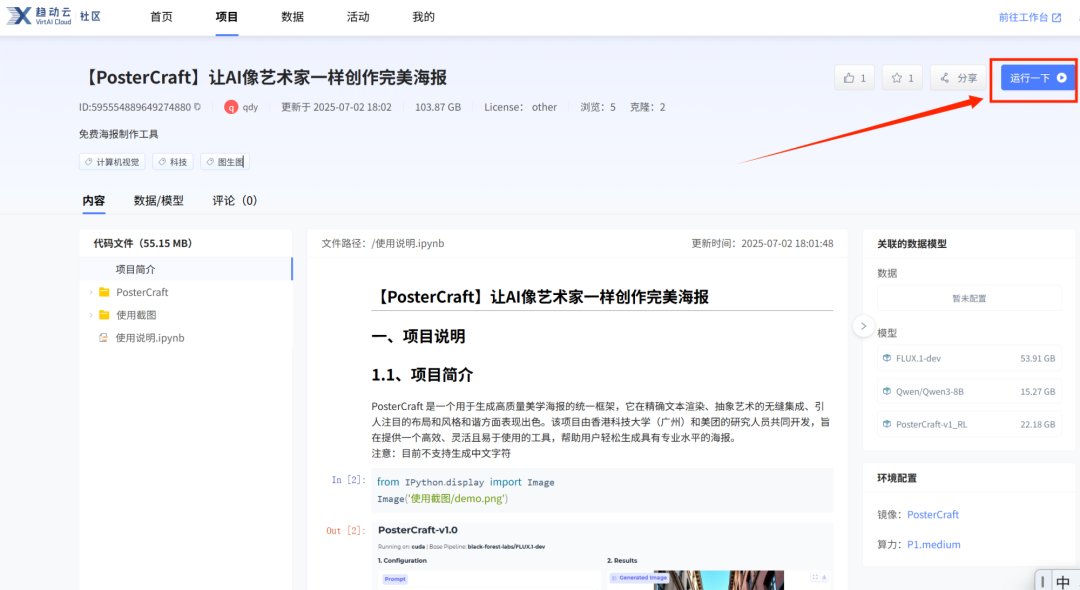The image size is (1080, 590).
Task: Collapse right panel with chevron button
Action: coord(863,326)
